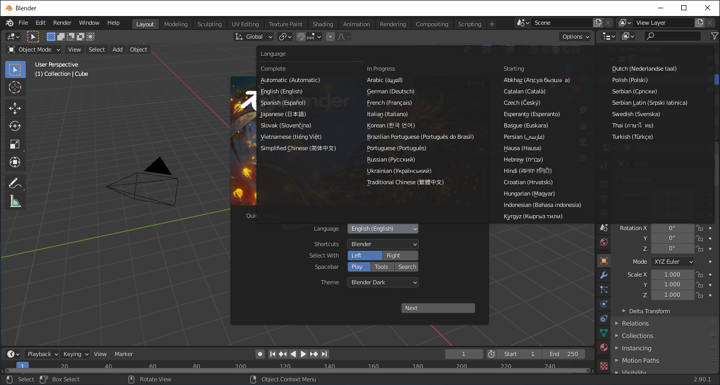Open the Shortcuts dropdown

click(x=382, y=244)
